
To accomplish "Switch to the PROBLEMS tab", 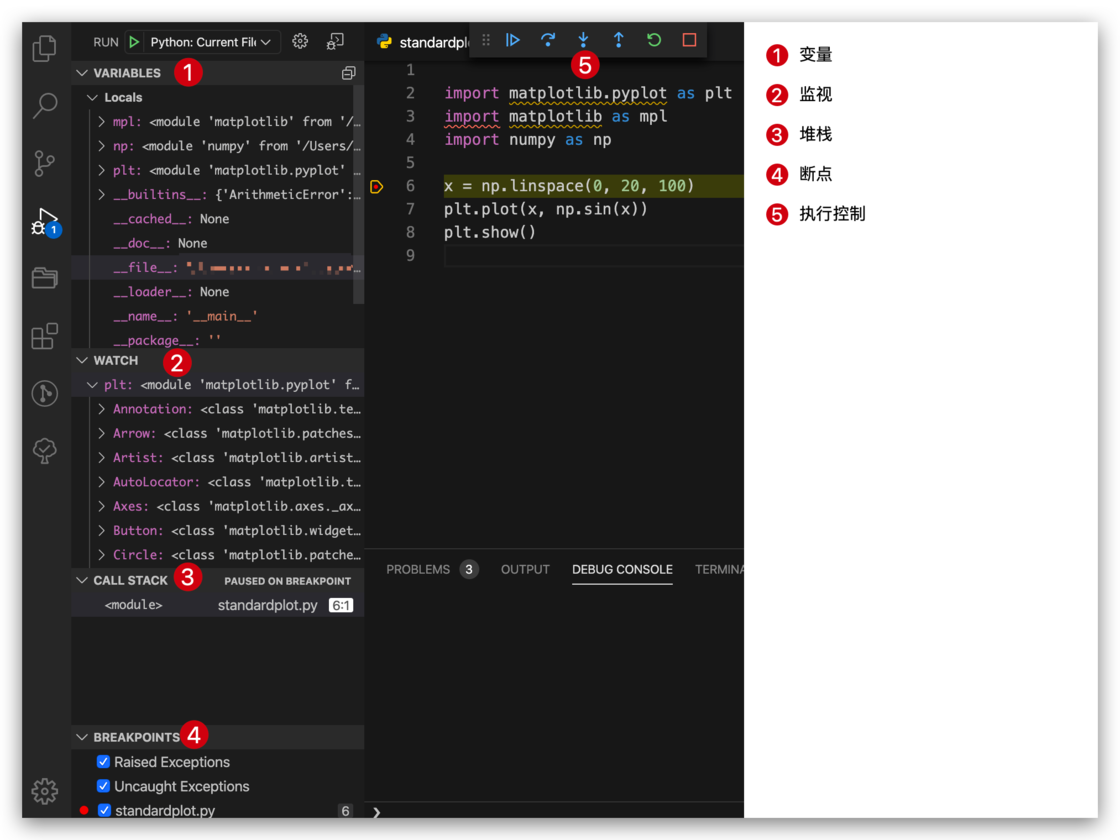I will 418,569.
